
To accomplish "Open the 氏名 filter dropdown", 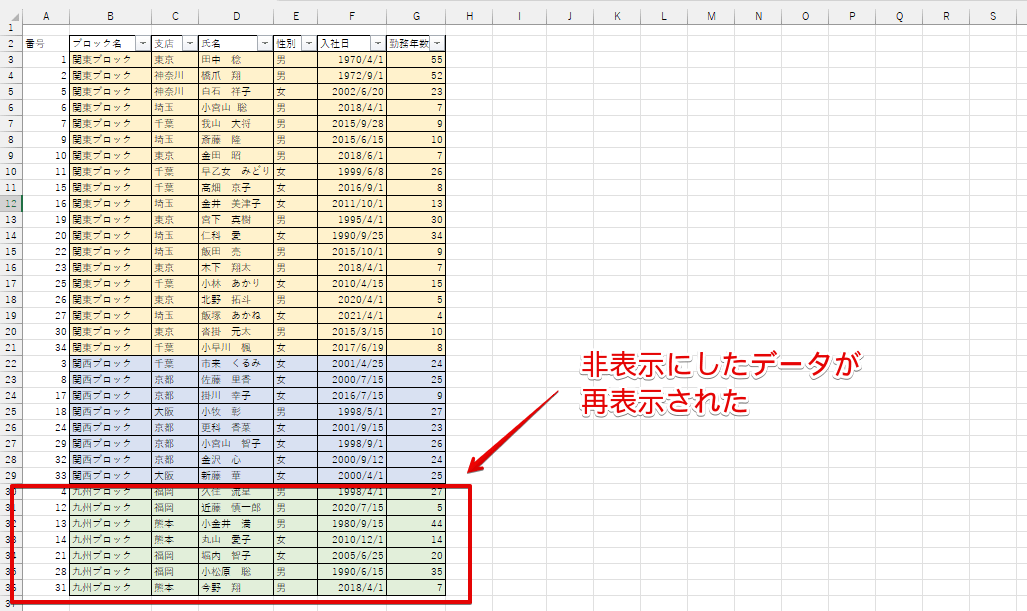I will click(265, 43).
